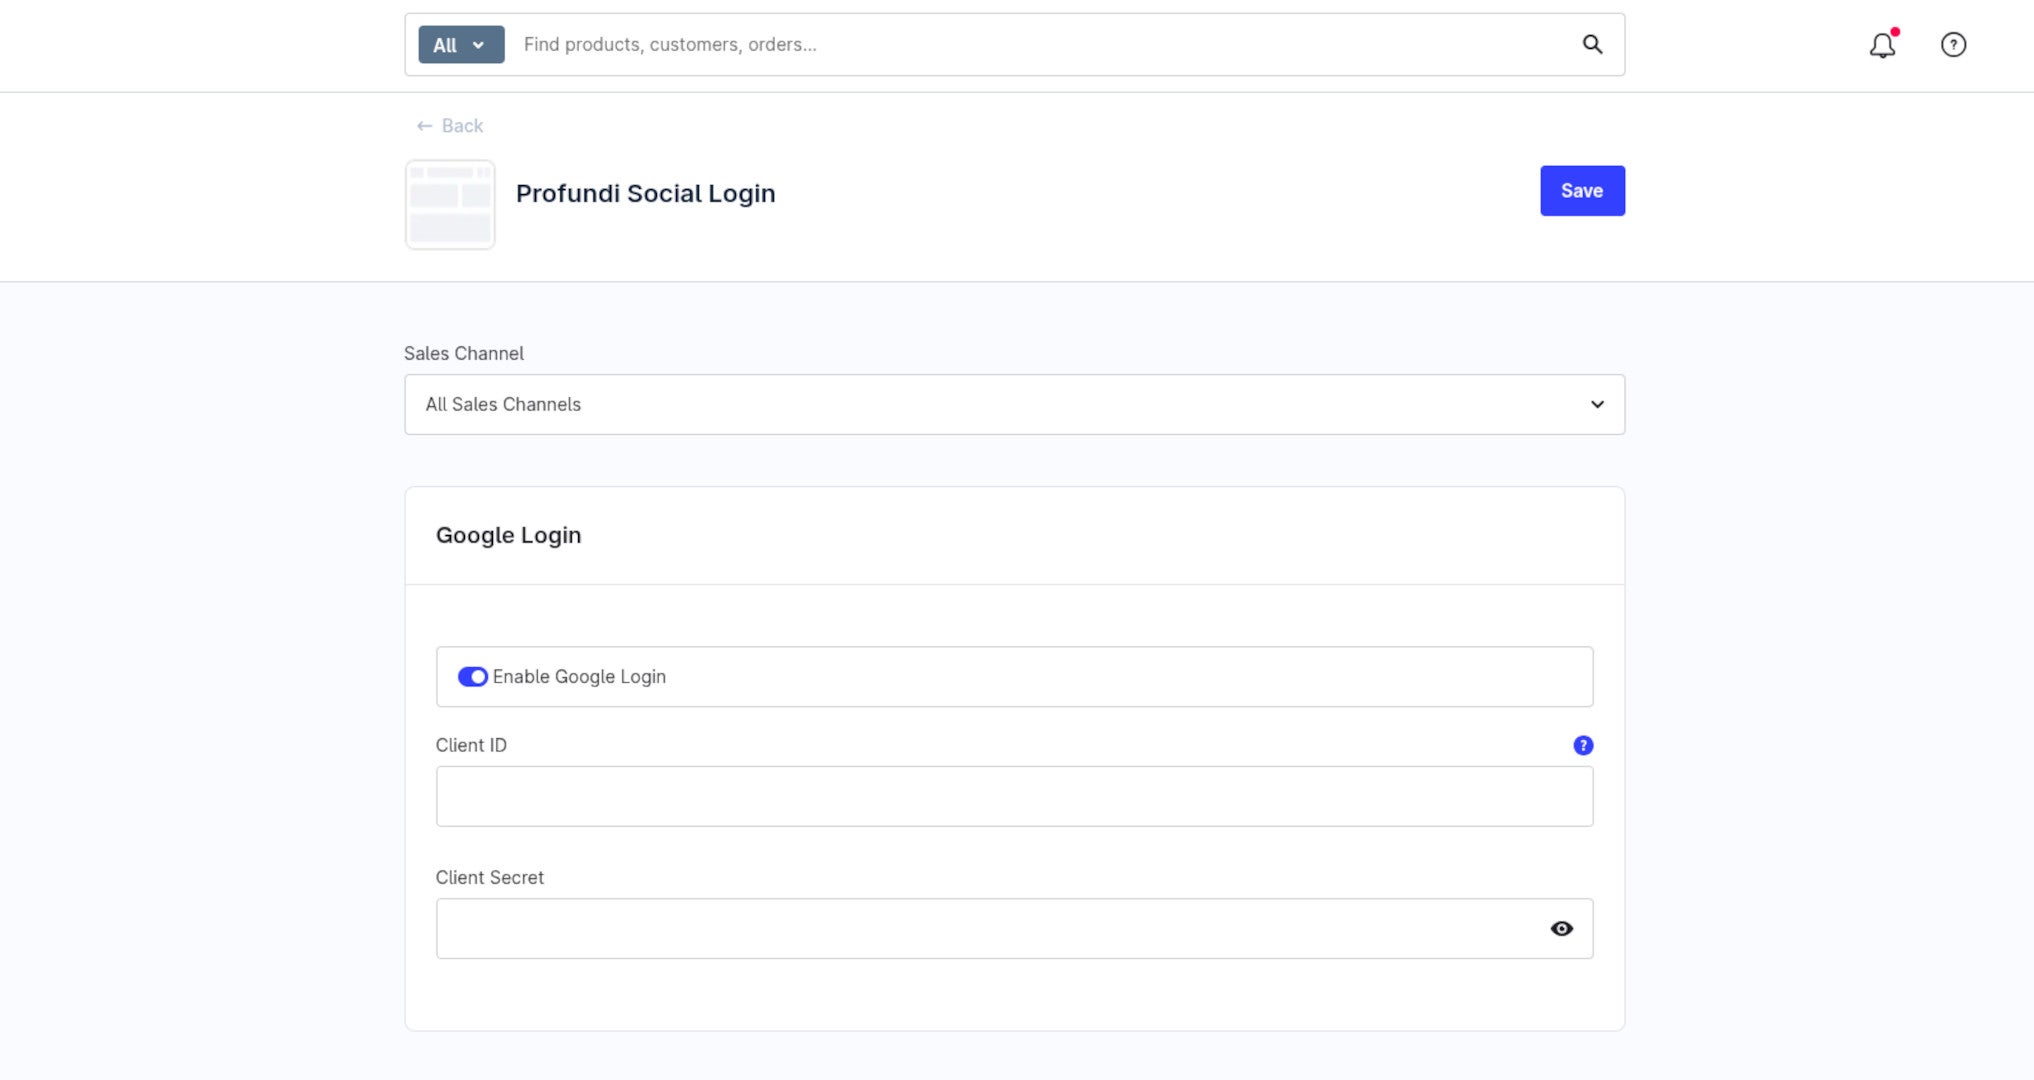Click the search magnifier icon
Screen dimensions: 2034x1080
coord(1592,44)
